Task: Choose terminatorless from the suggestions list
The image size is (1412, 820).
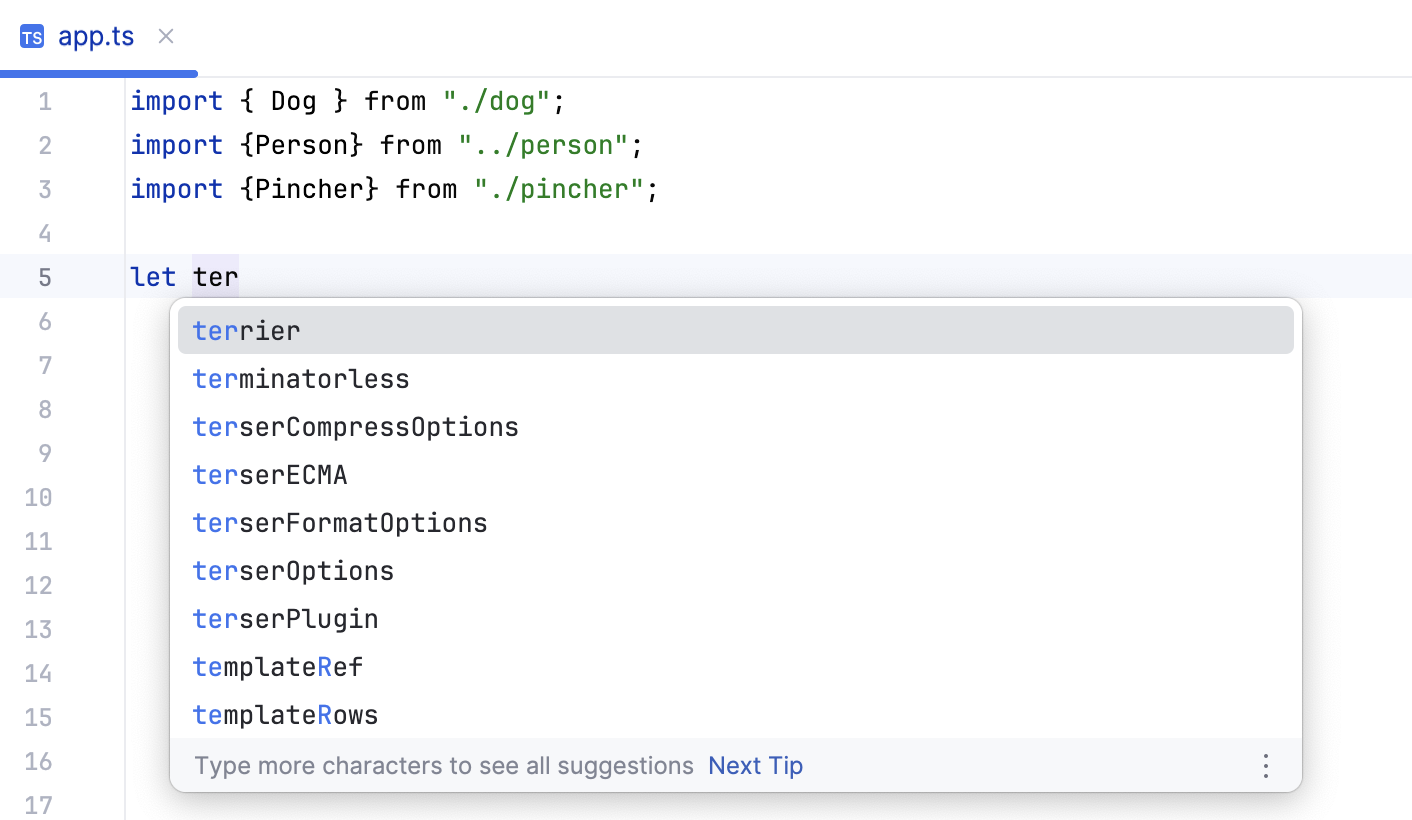Action: click(301, 379)
